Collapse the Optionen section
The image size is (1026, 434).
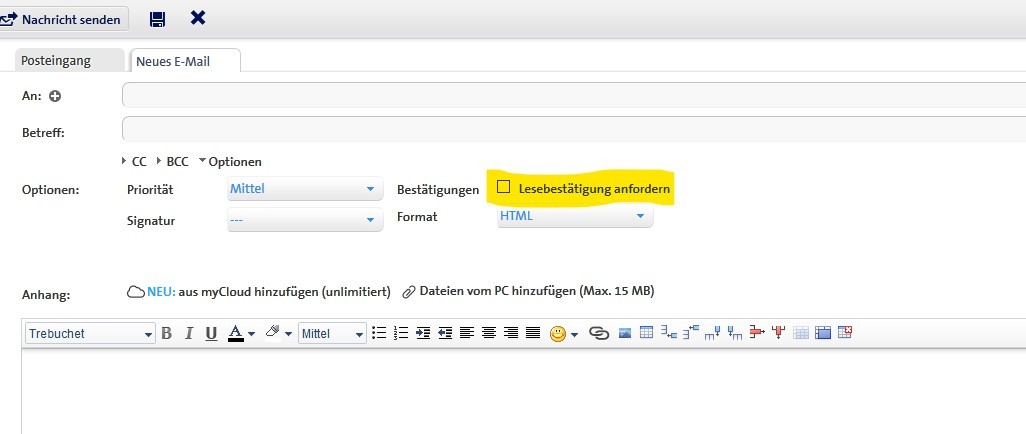(230, 162)
